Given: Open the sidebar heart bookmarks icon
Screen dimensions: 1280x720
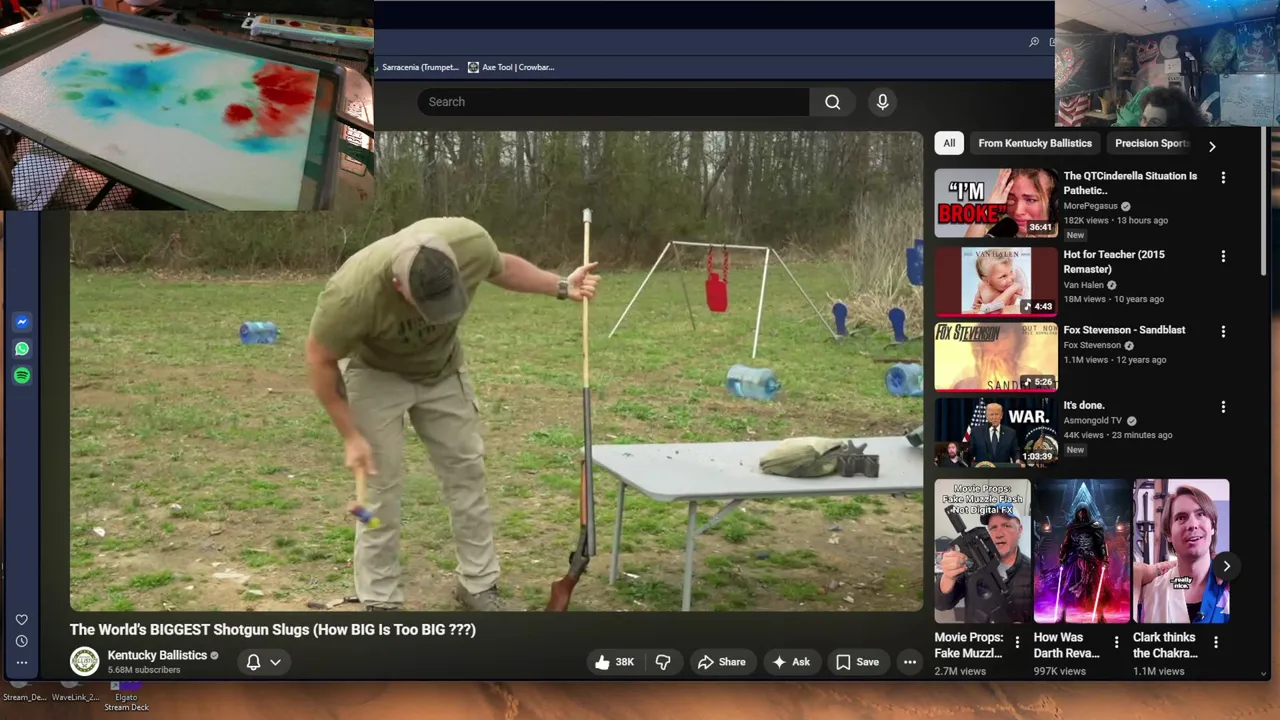Looking at the screenshot, I should [x=22, y=620].
